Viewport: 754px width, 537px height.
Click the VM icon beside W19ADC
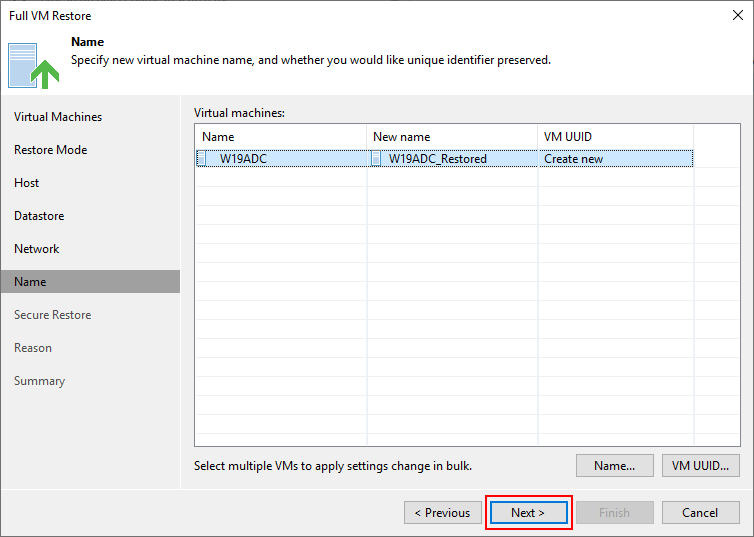pos(202,159)
